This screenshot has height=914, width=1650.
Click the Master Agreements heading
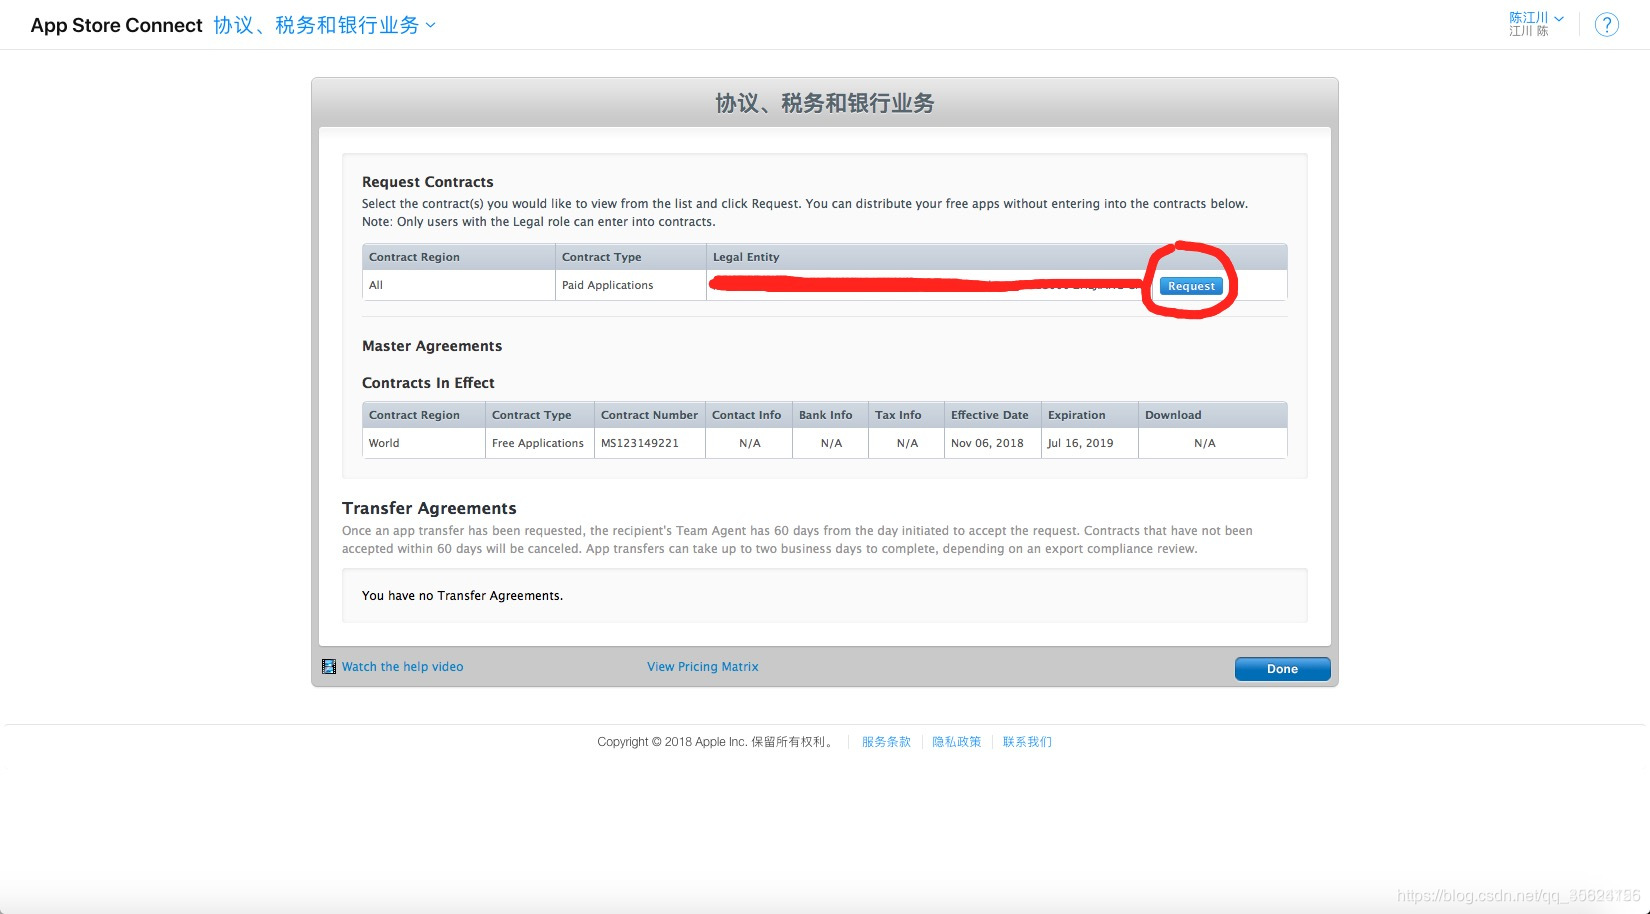pos(432,346)
